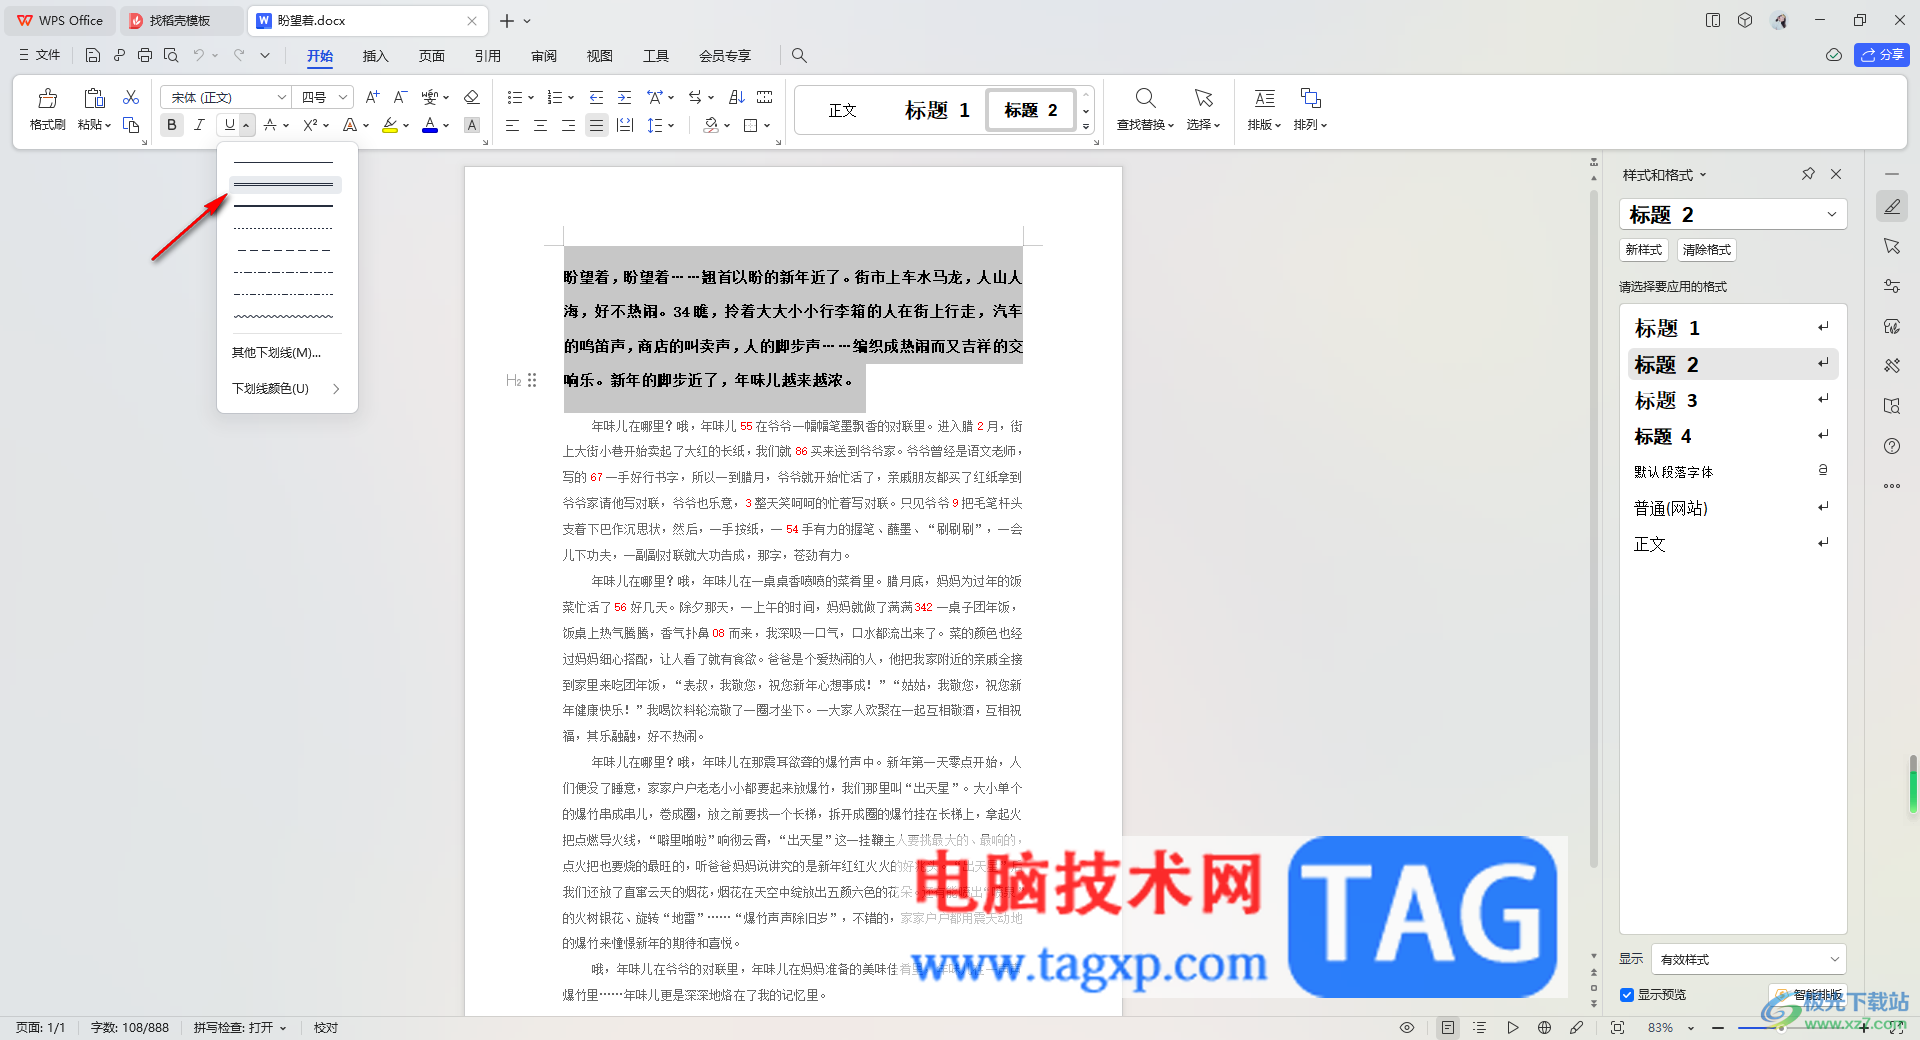Switch to outline view in the status bar

pos(1480,1027)
